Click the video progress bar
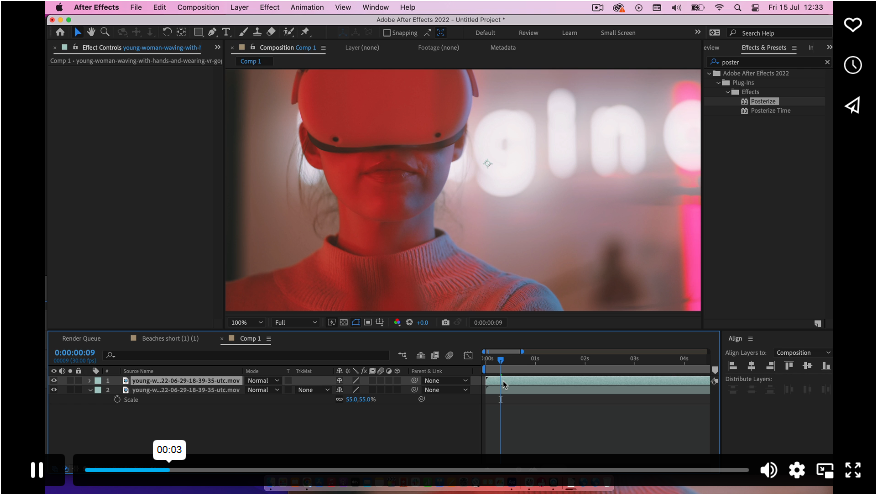 coord(416,470)
